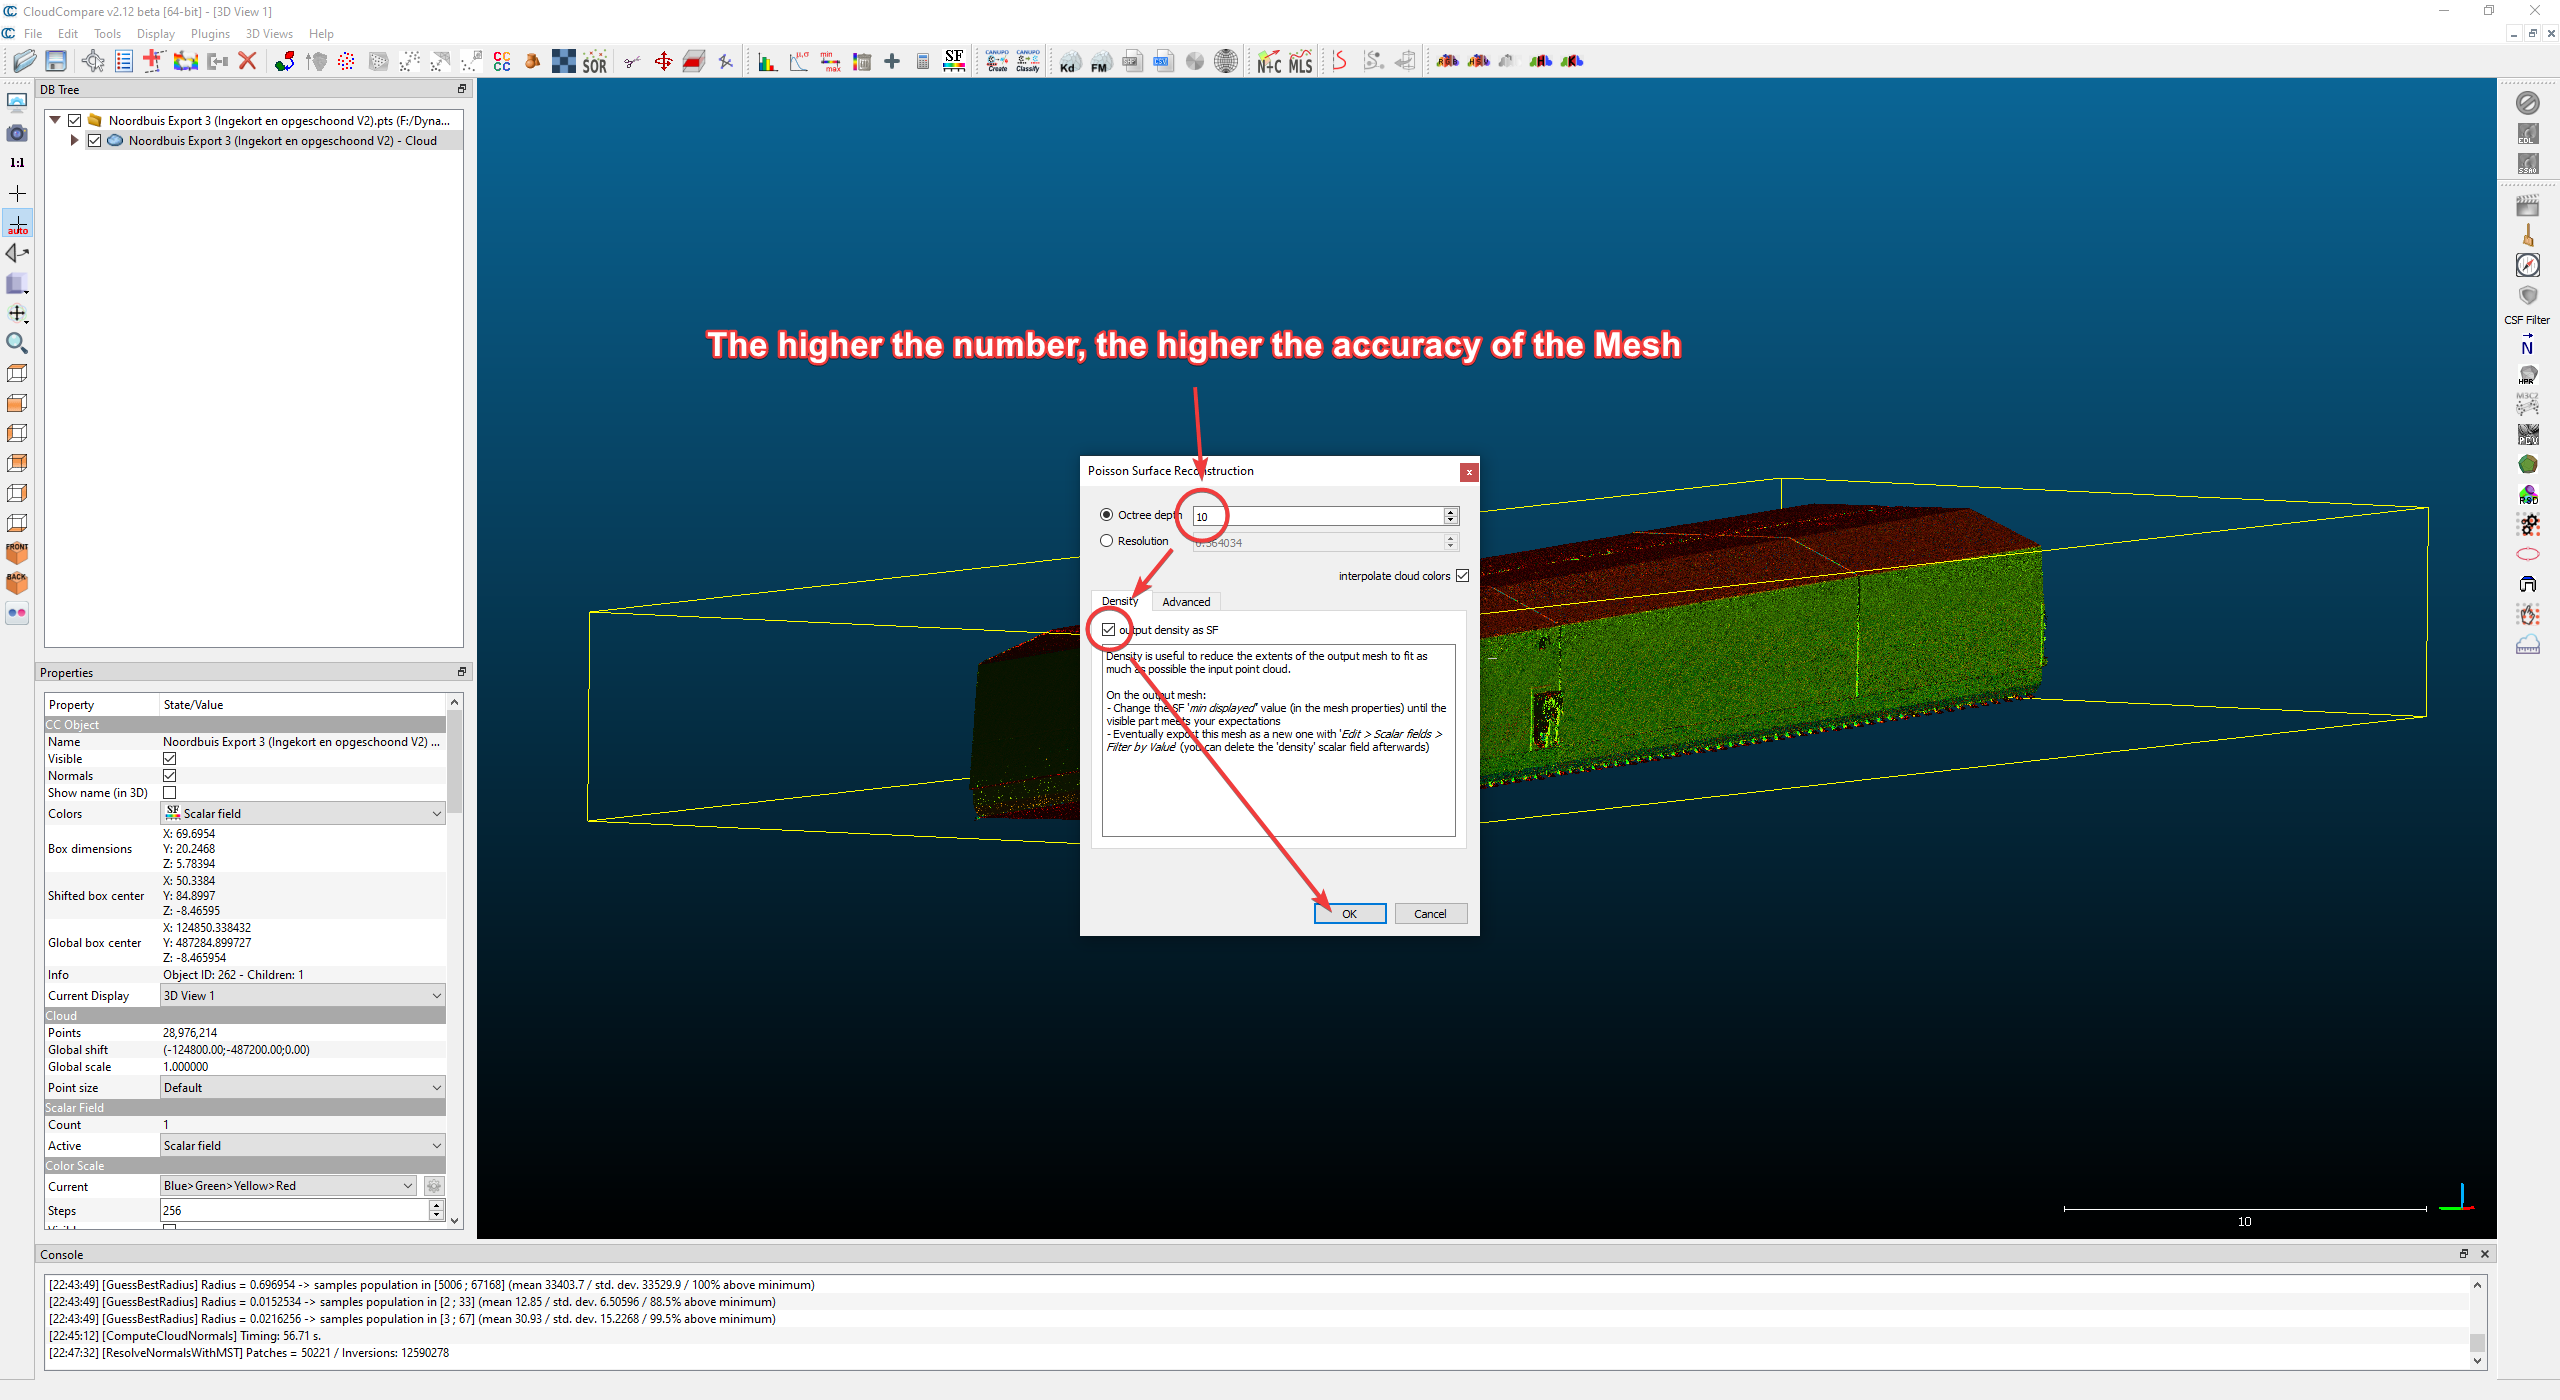
Task: Open the Edit menu
Action: pyautogui.click(x=68, y=34)
